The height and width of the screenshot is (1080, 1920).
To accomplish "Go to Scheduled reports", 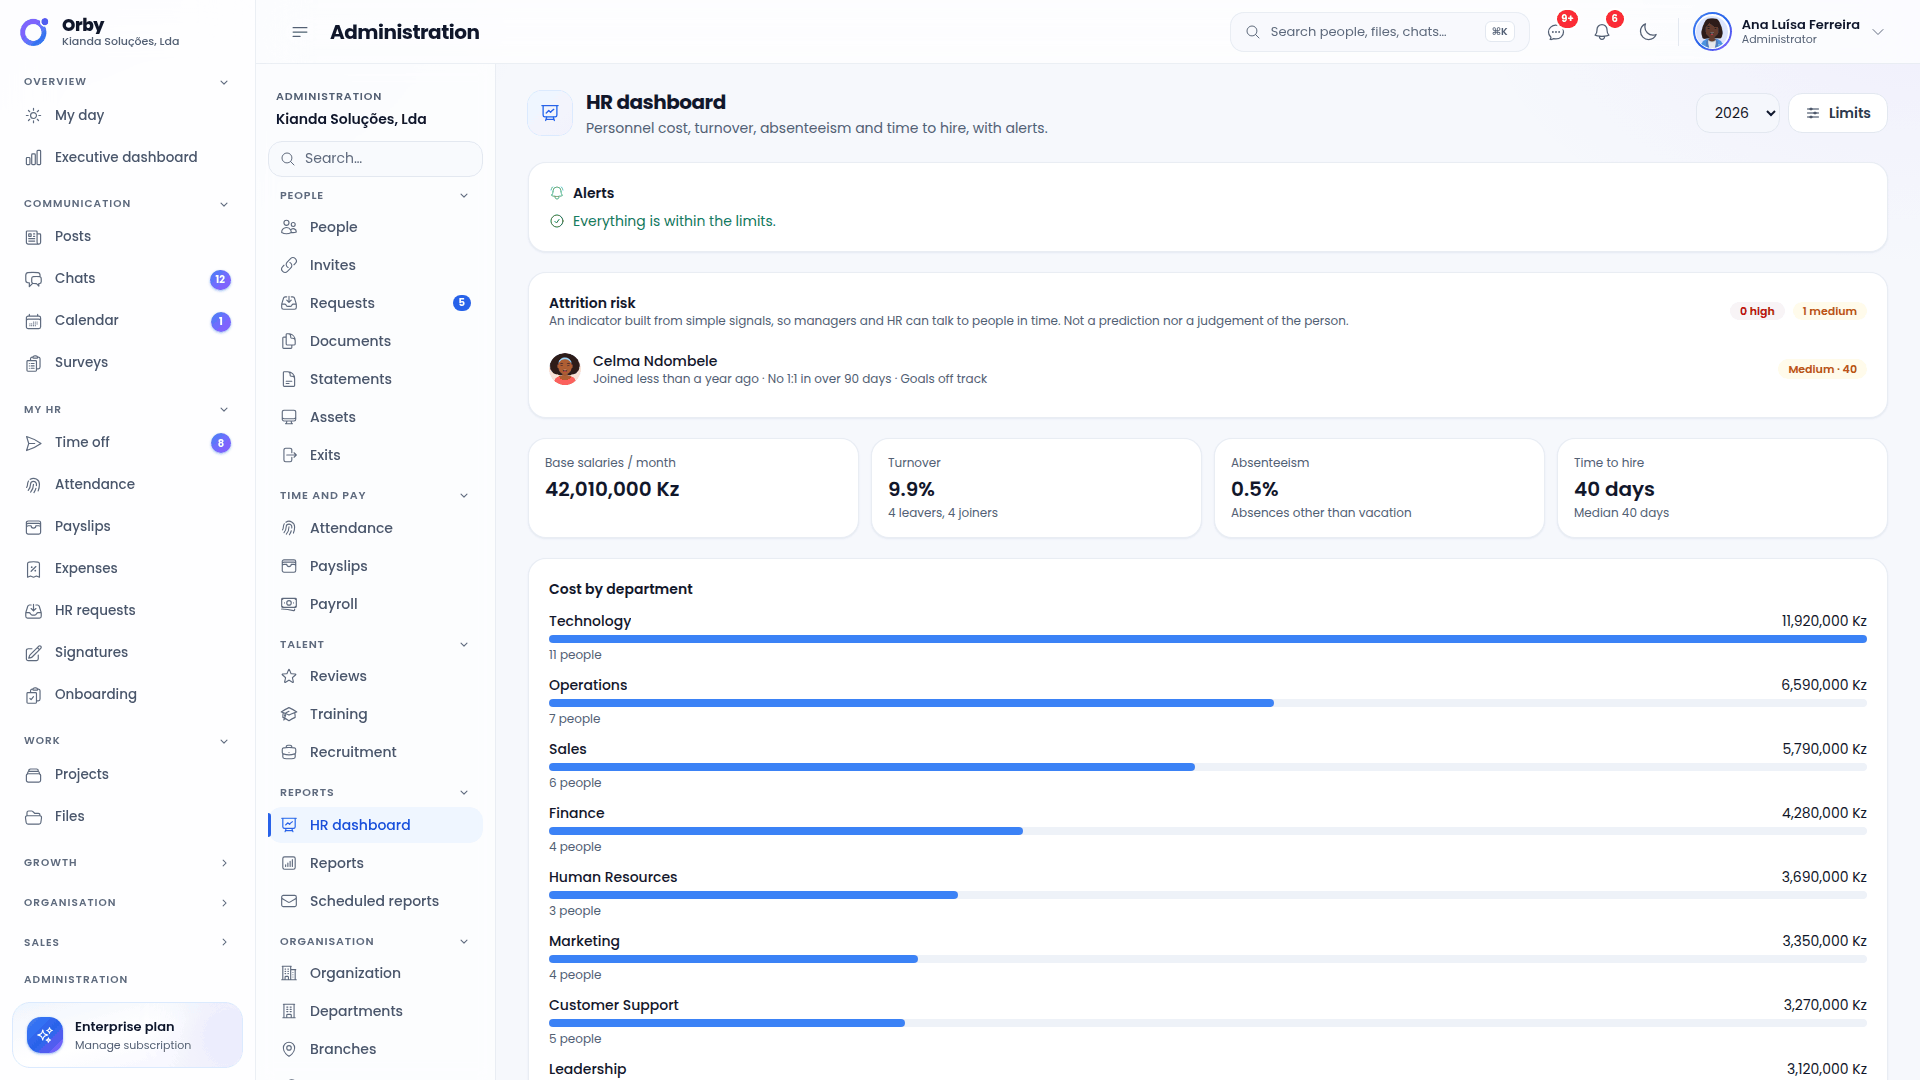I will pyautogui.click(x=375, y=901).
